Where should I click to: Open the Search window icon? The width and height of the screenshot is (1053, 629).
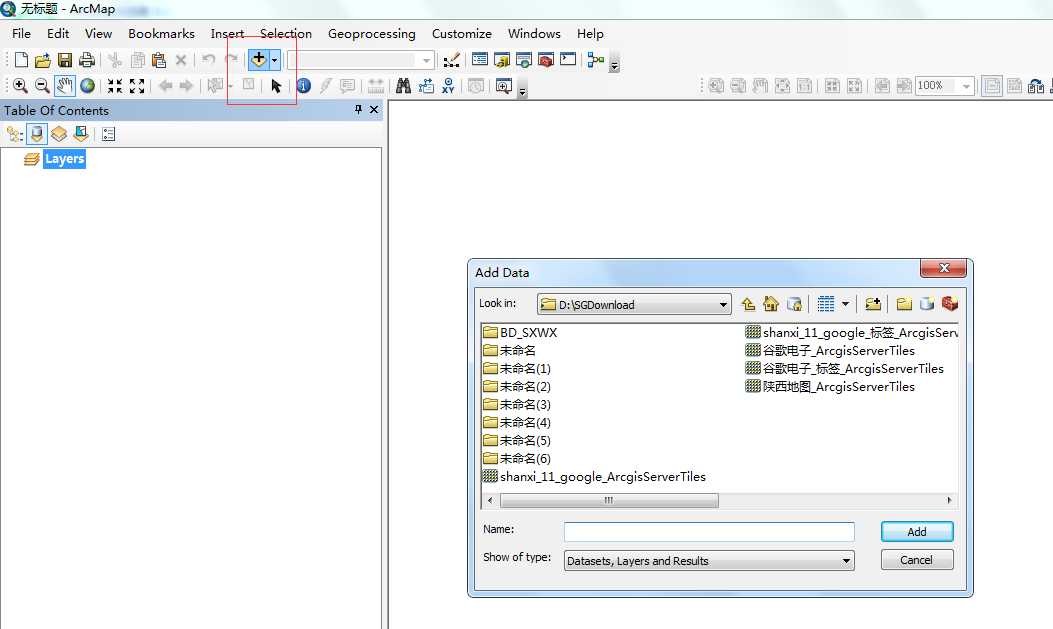[524, 60]
